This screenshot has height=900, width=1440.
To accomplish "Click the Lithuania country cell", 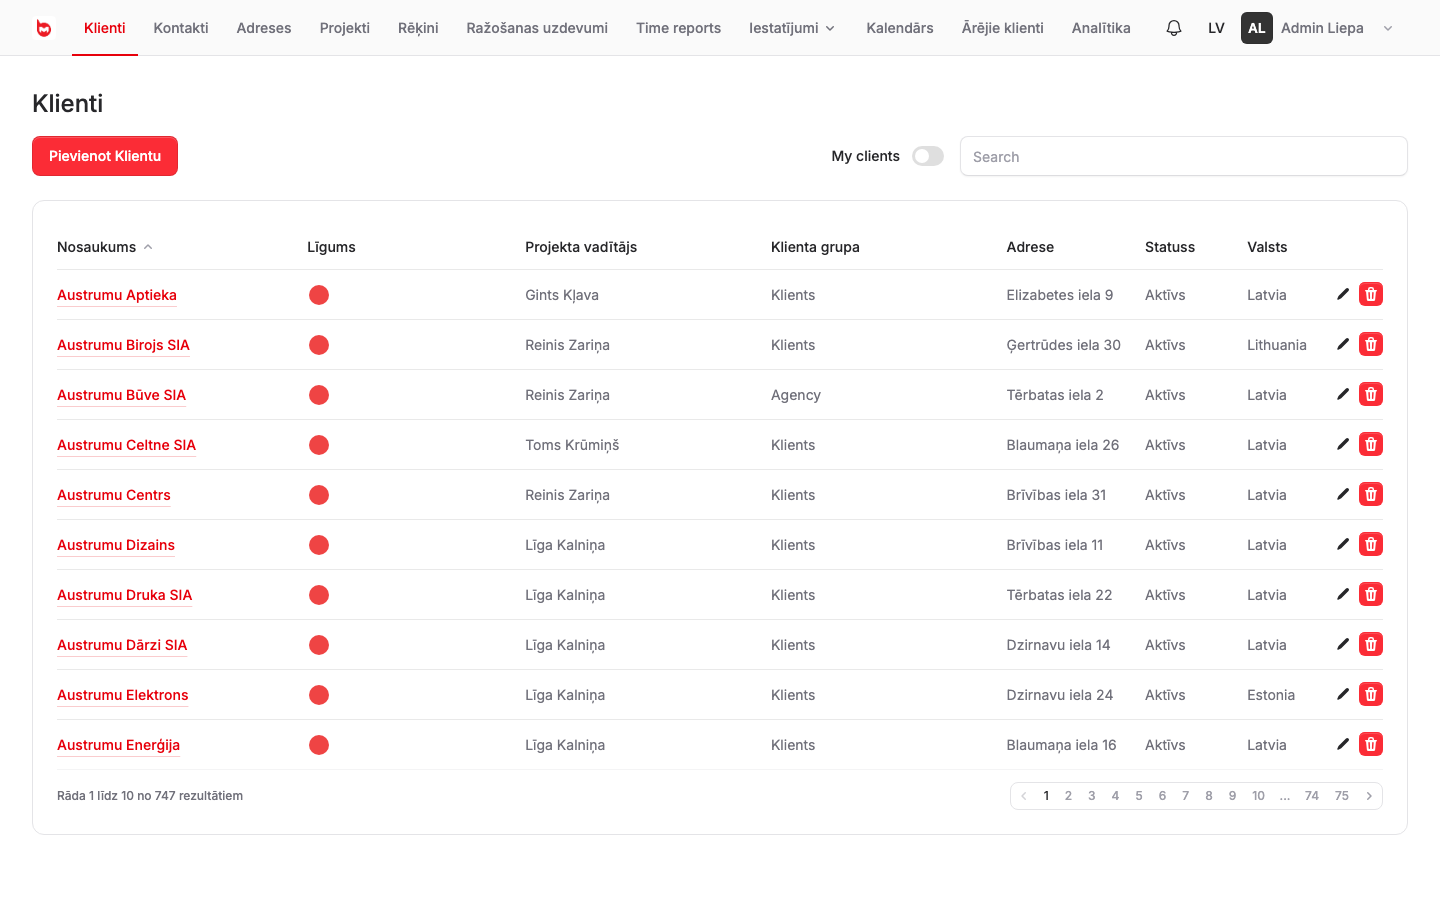I will (1277, 345).
